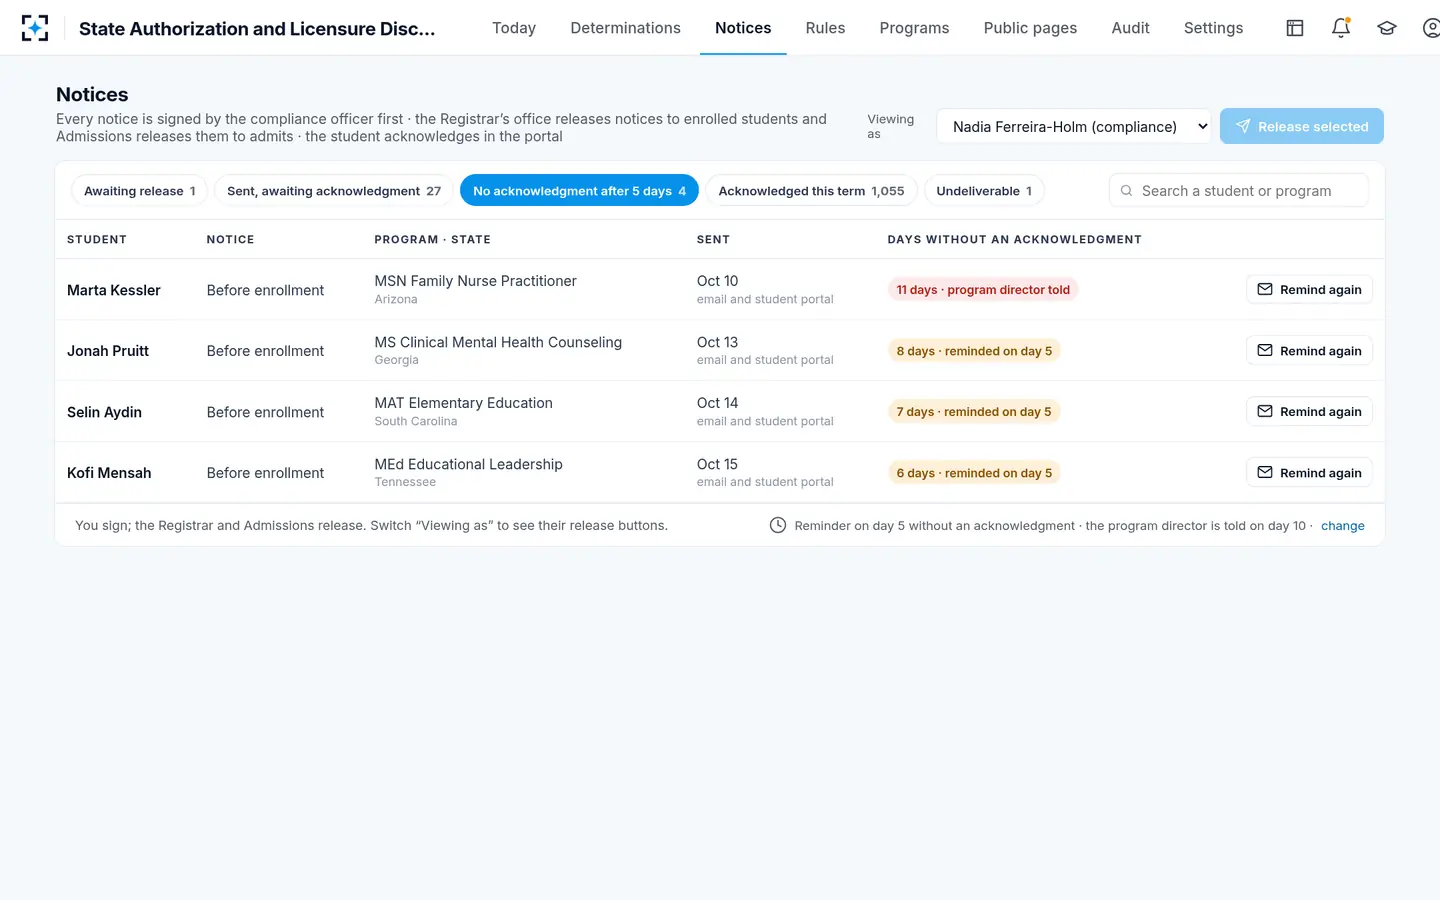Remind Marta Kessler again
The height and width of the screenshot is (900, 1440).
[1309, 290]
